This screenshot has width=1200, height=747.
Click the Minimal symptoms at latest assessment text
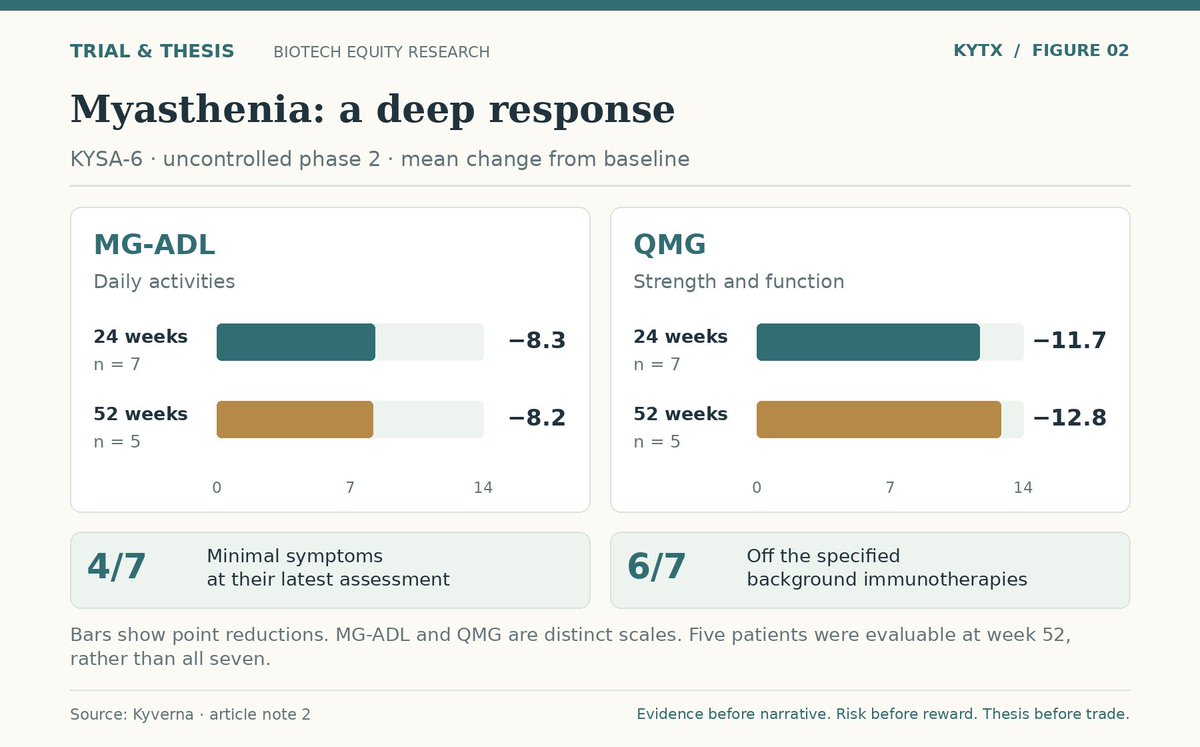point(328,568)
